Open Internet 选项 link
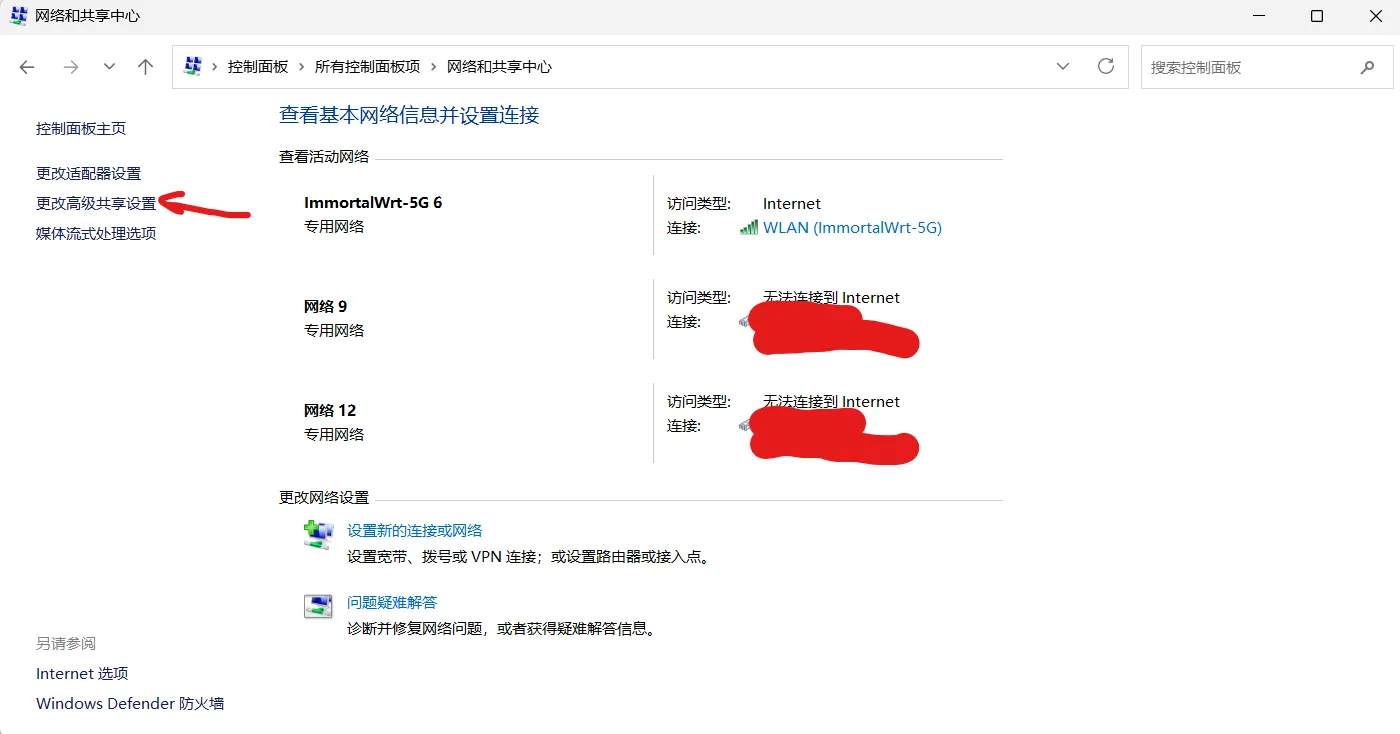This screenshot has width=1400, height=734. pyautogui.click(x=82, y=674)
